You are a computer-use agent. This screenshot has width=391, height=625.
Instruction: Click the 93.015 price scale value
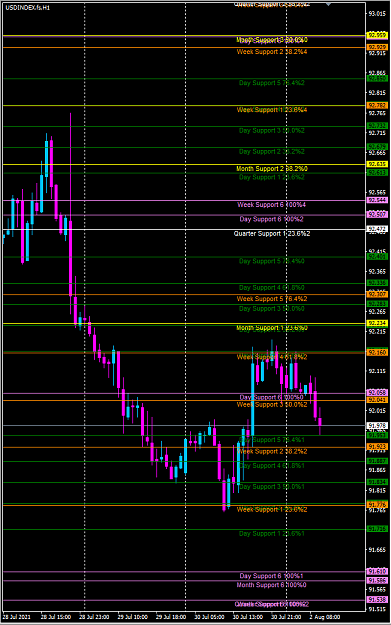[377, 14]
